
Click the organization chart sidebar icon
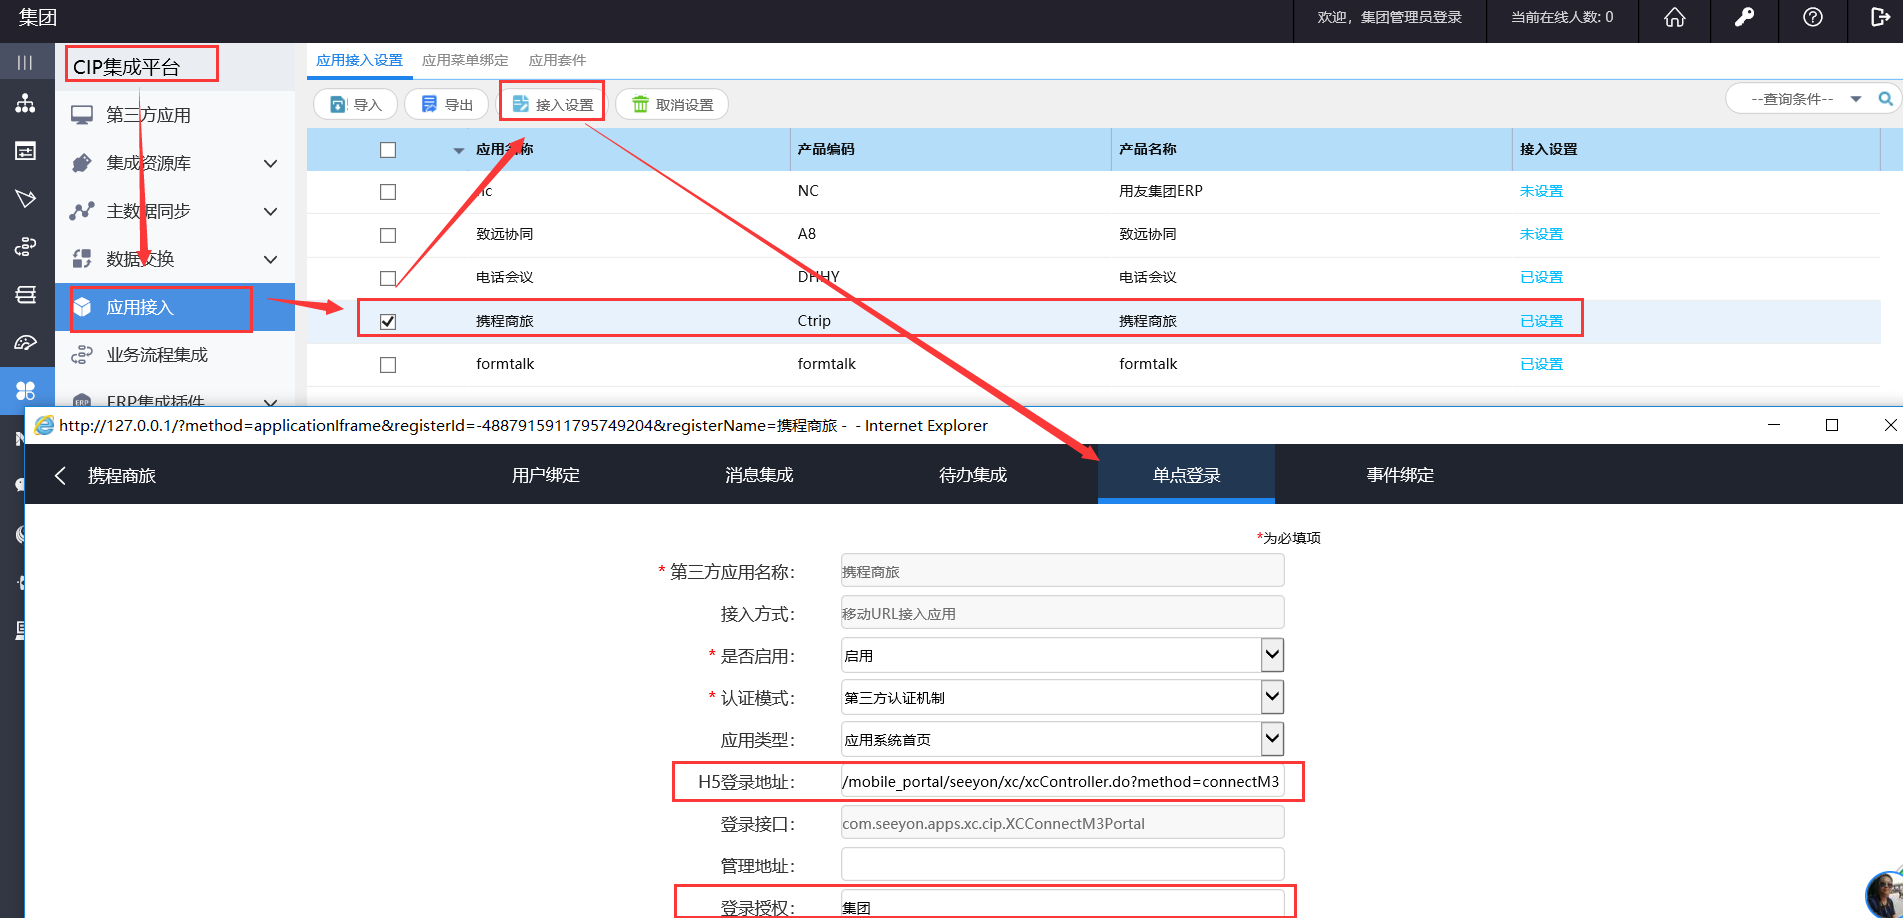(x=25, y=104)
